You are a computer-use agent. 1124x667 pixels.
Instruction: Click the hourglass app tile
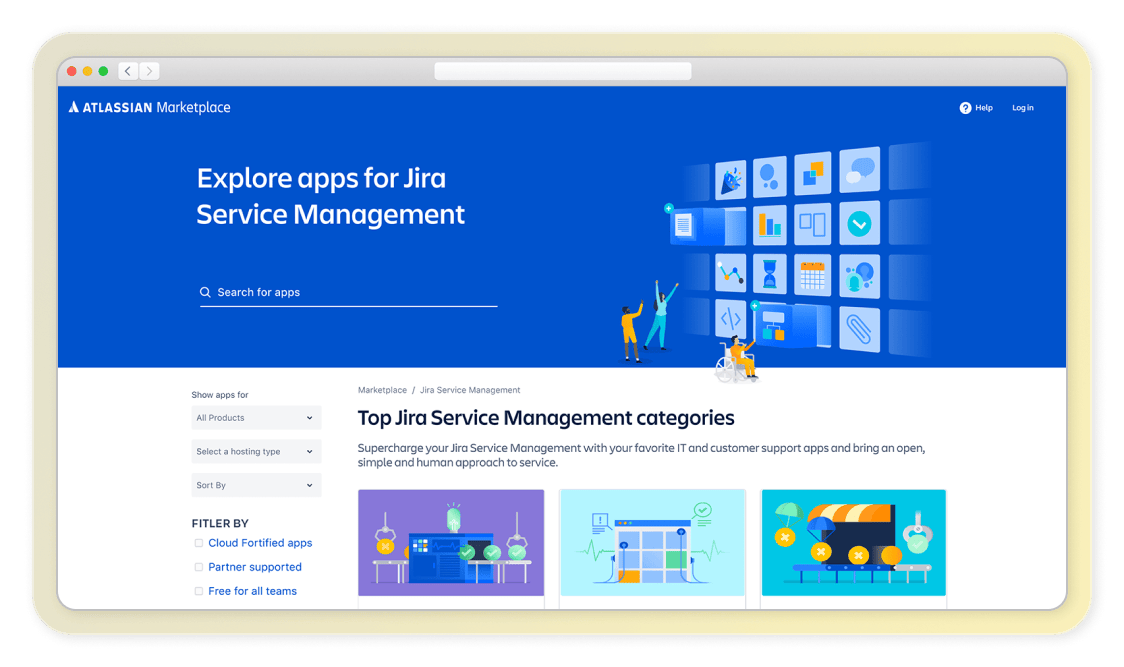[x=770, y=274]
